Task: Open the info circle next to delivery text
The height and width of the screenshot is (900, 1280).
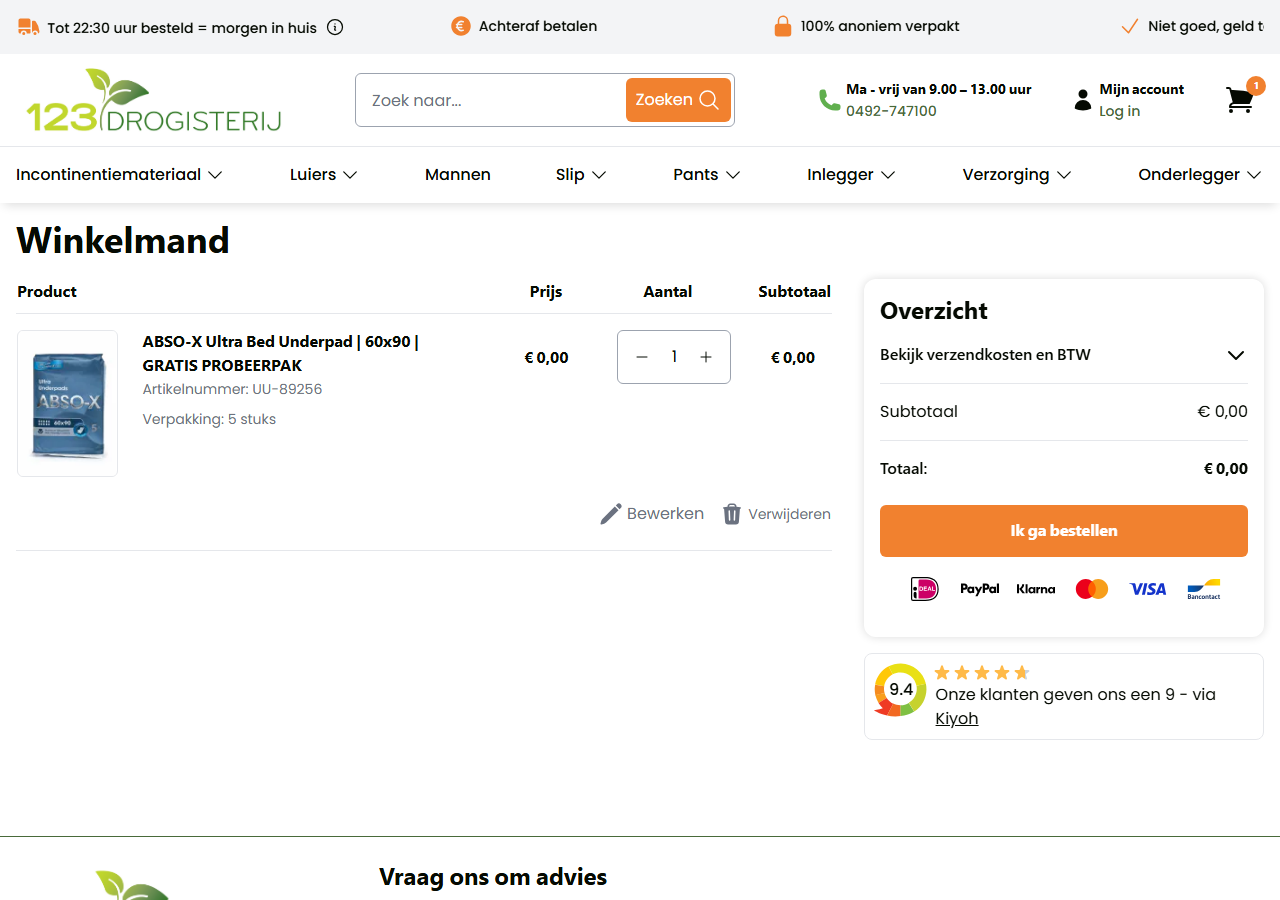Action: click(x=335, y=27)
